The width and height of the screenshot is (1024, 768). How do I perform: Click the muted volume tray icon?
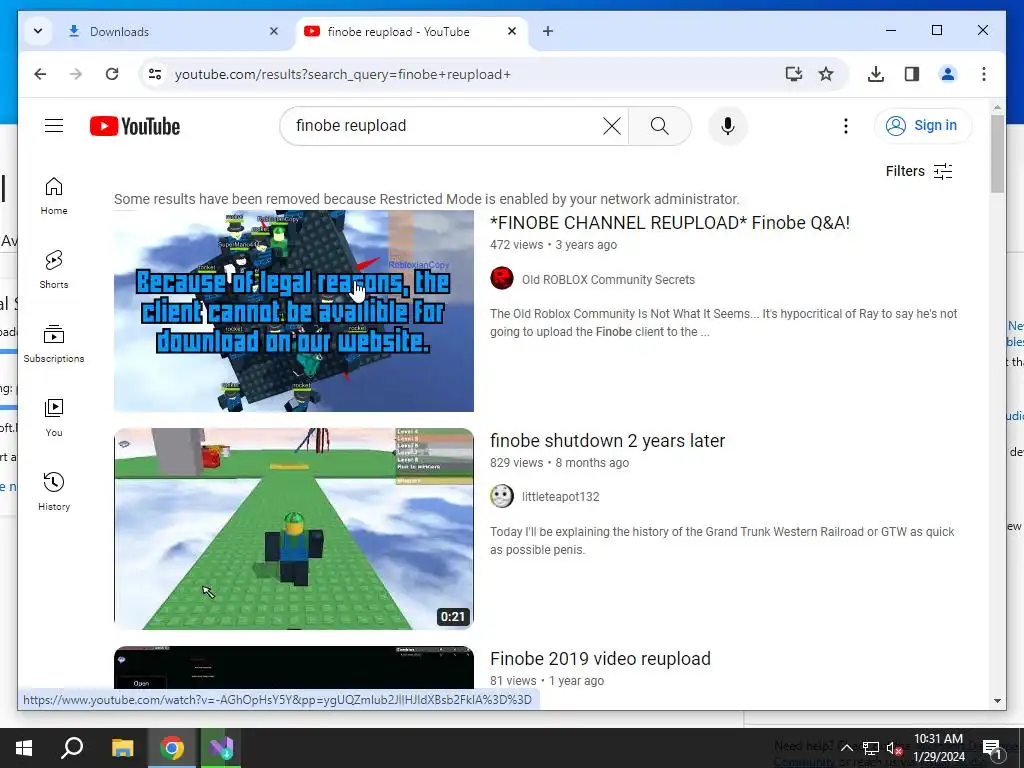click(x=894, y=748)
